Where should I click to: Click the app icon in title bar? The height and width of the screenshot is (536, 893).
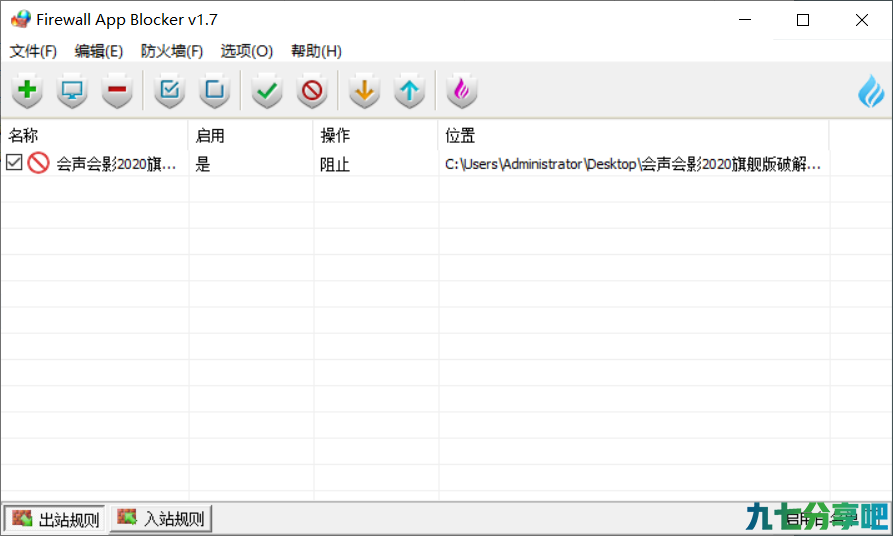pyautogui.click(x=21, y=19)
